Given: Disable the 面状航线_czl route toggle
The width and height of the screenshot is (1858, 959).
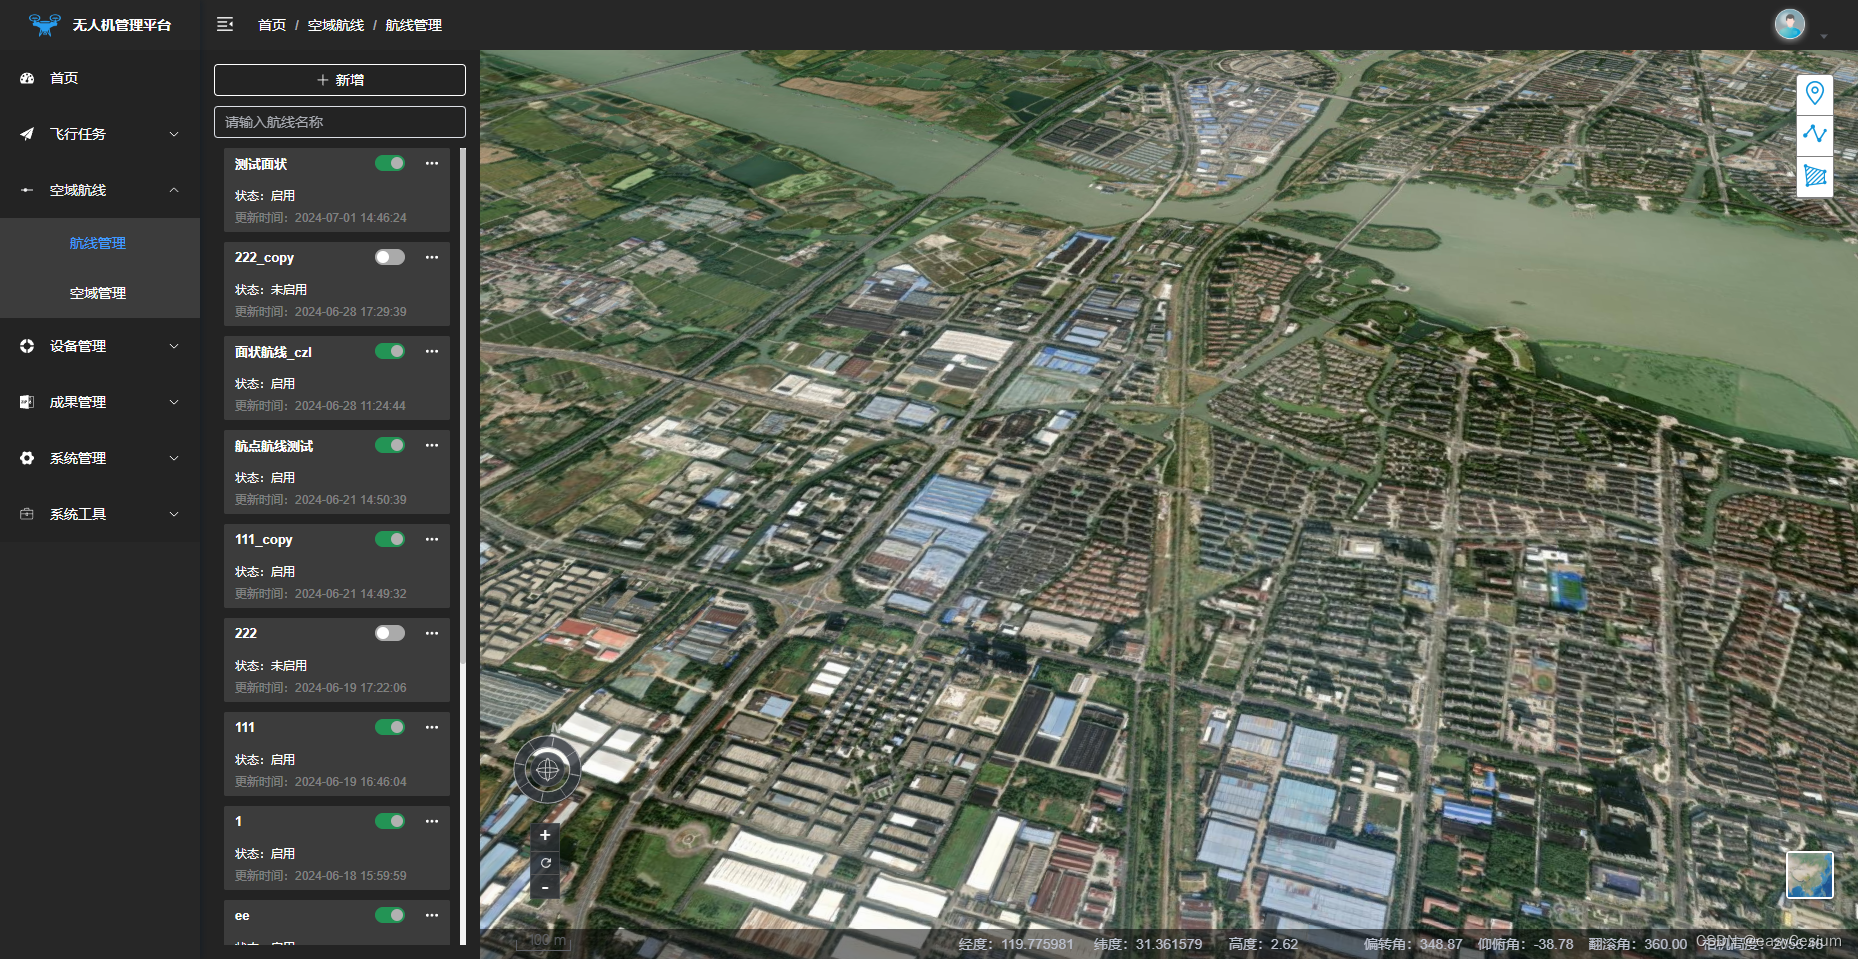Looking at the screenshot, I should point(390,351).
